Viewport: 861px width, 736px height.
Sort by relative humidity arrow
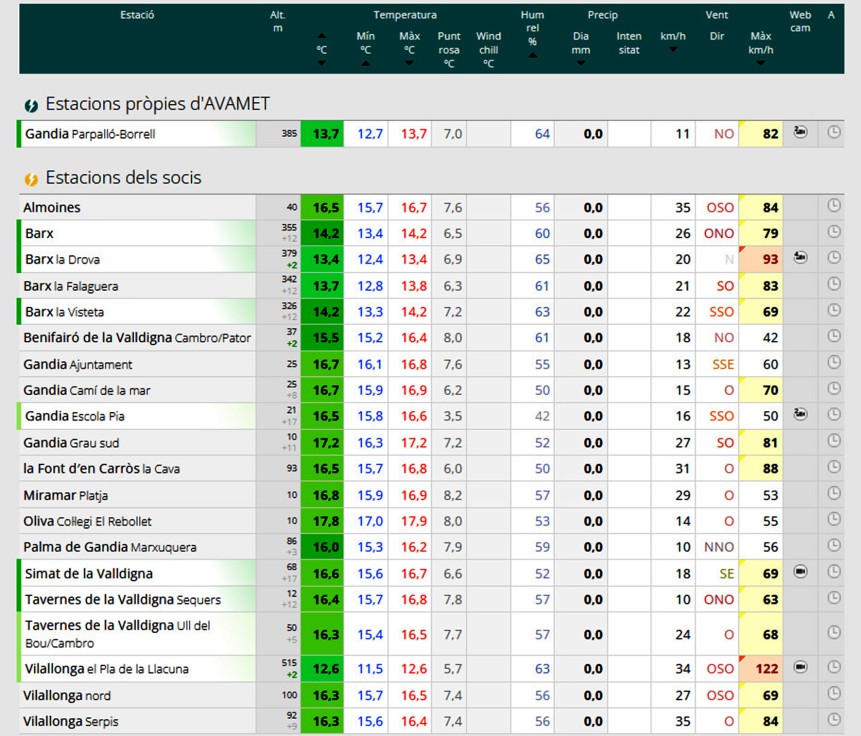533,55
